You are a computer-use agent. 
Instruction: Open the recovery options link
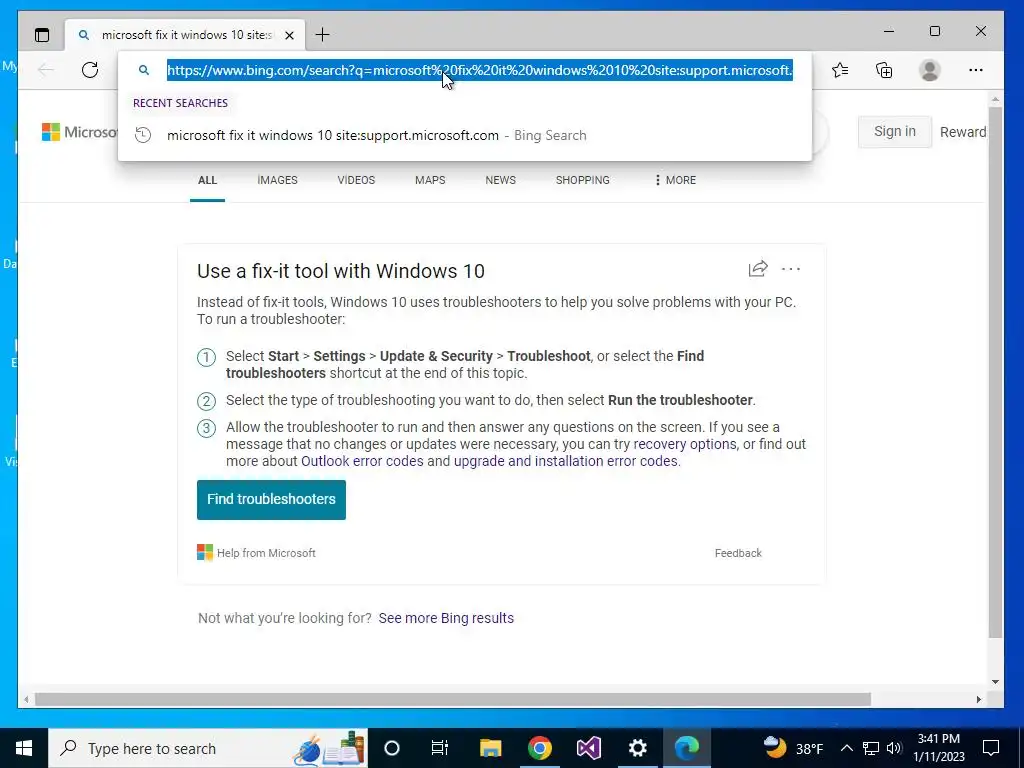685,444
